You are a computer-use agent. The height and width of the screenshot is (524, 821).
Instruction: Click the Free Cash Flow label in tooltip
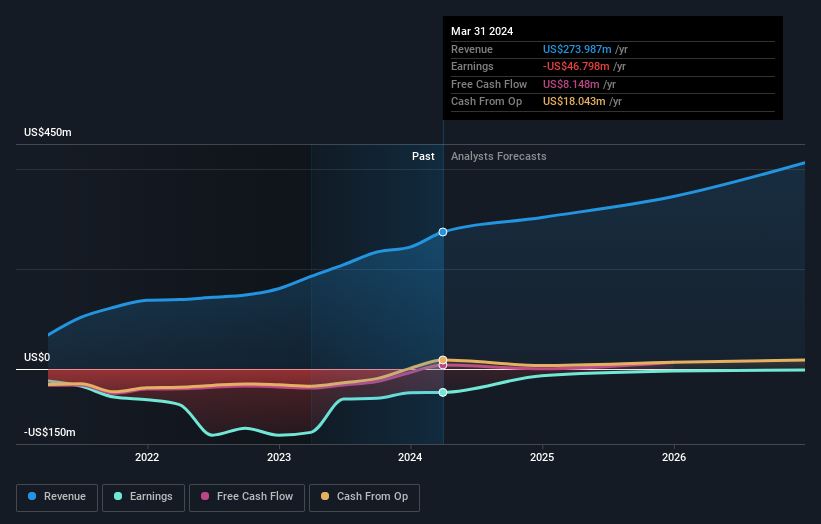489,84
